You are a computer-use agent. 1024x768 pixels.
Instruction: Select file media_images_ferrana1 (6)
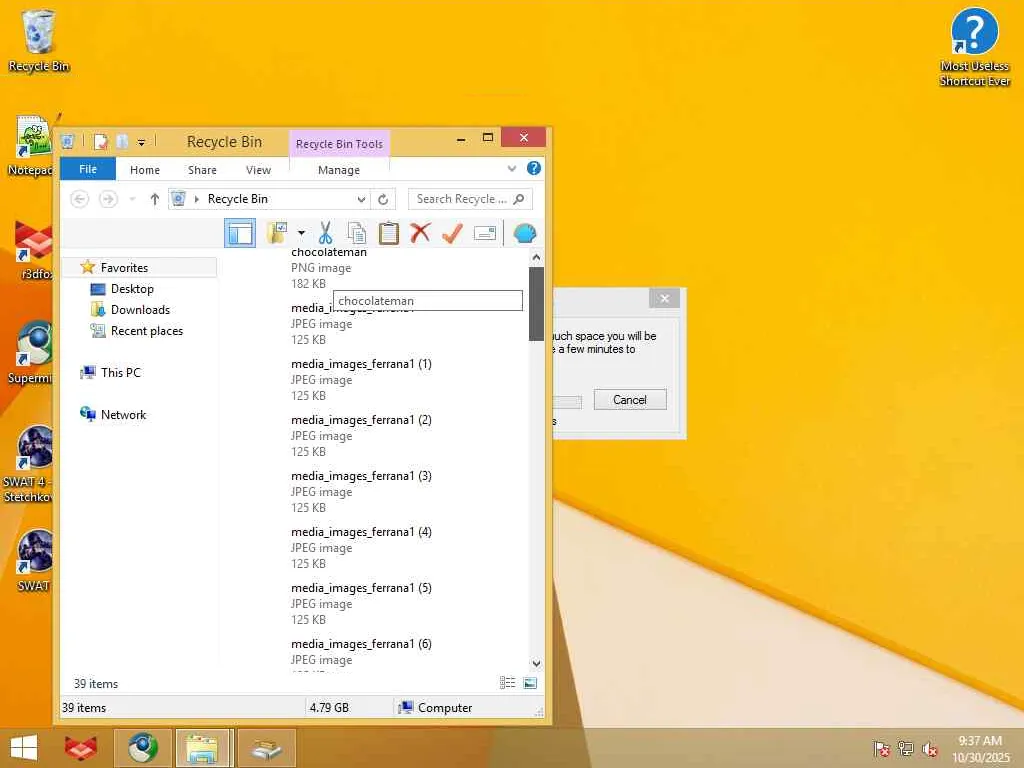click(x=361, y=652)
